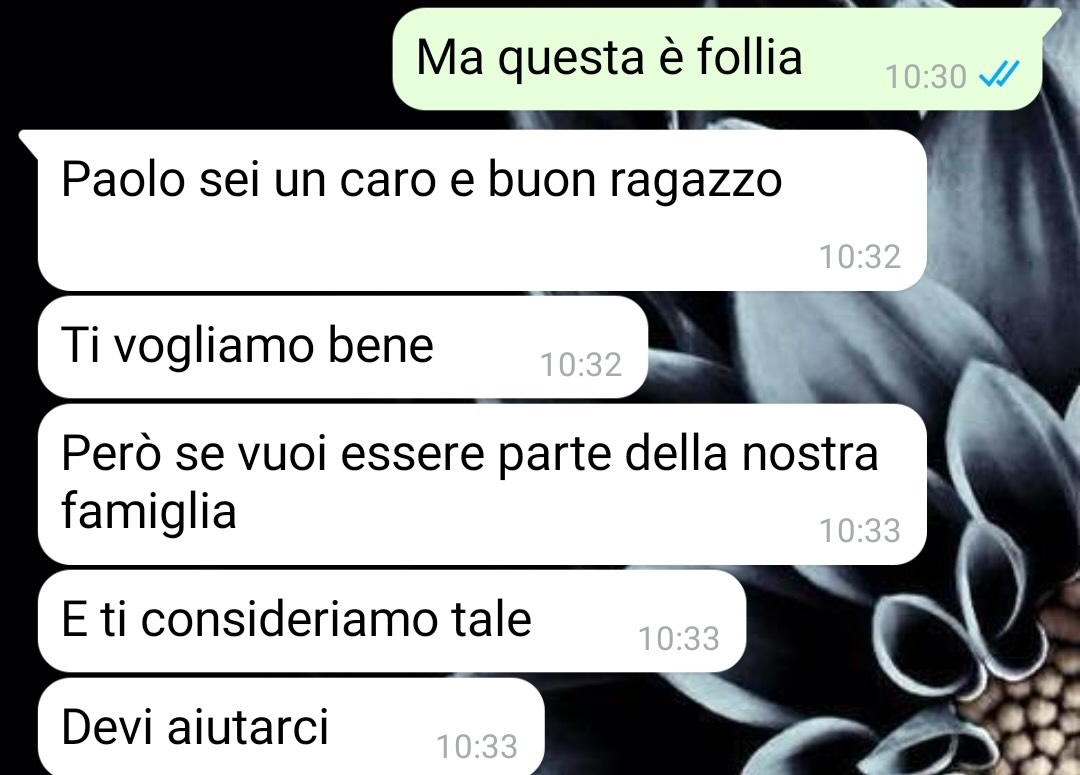1080x775 pixels.
Task: Select the 'Ti vogliamo bene' message bubble
Action: pos(343,347)
